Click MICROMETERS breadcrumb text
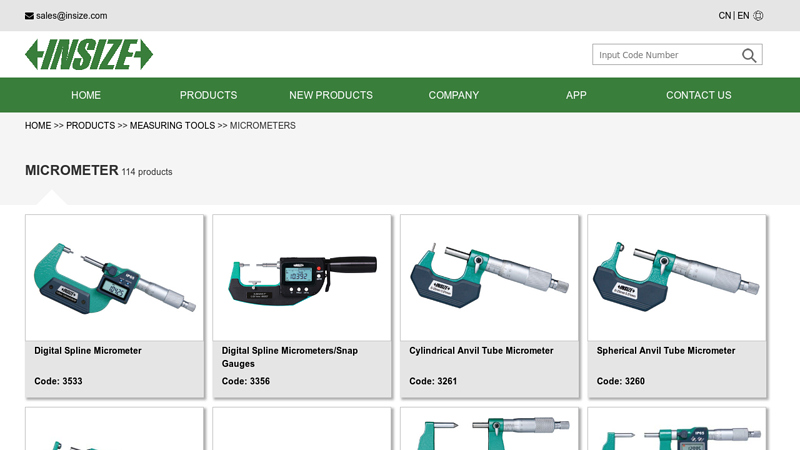800x450 pixels. (x=263, y=126)
